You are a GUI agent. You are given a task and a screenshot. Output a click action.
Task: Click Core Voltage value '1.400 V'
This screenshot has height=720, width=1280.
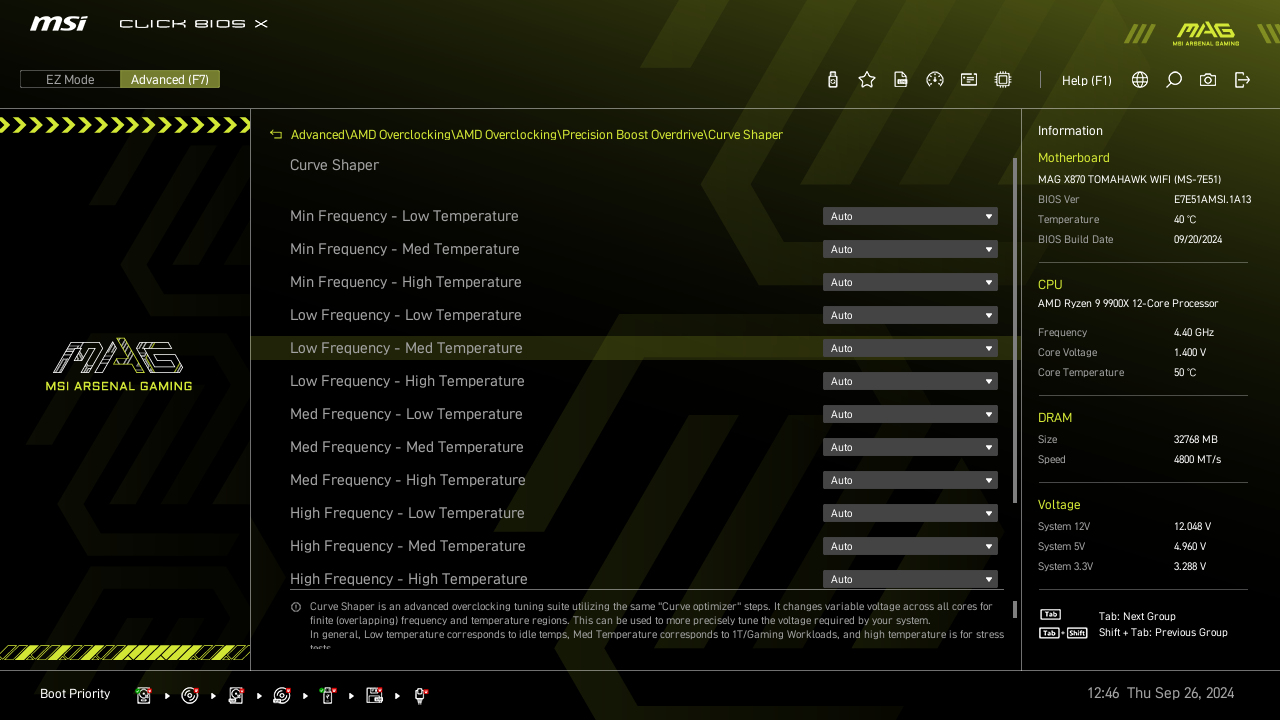(x=1190, y=353)
